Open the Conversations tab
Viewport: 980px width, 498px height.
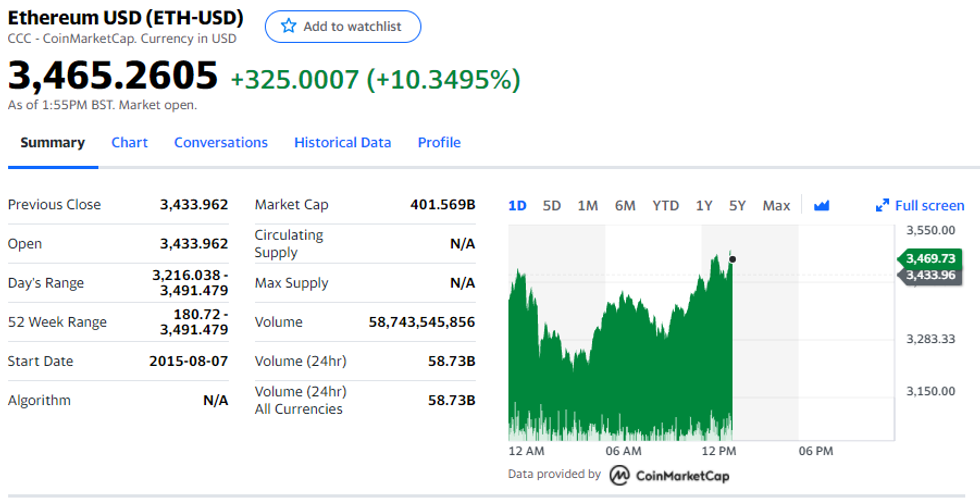coord(221,143)
